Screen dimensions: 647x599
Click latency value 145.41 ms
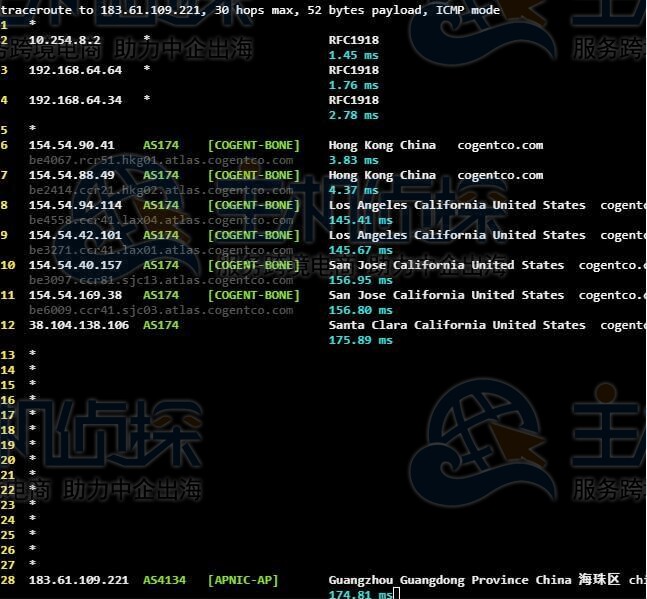pyautogui.click(x=361, y=220)
